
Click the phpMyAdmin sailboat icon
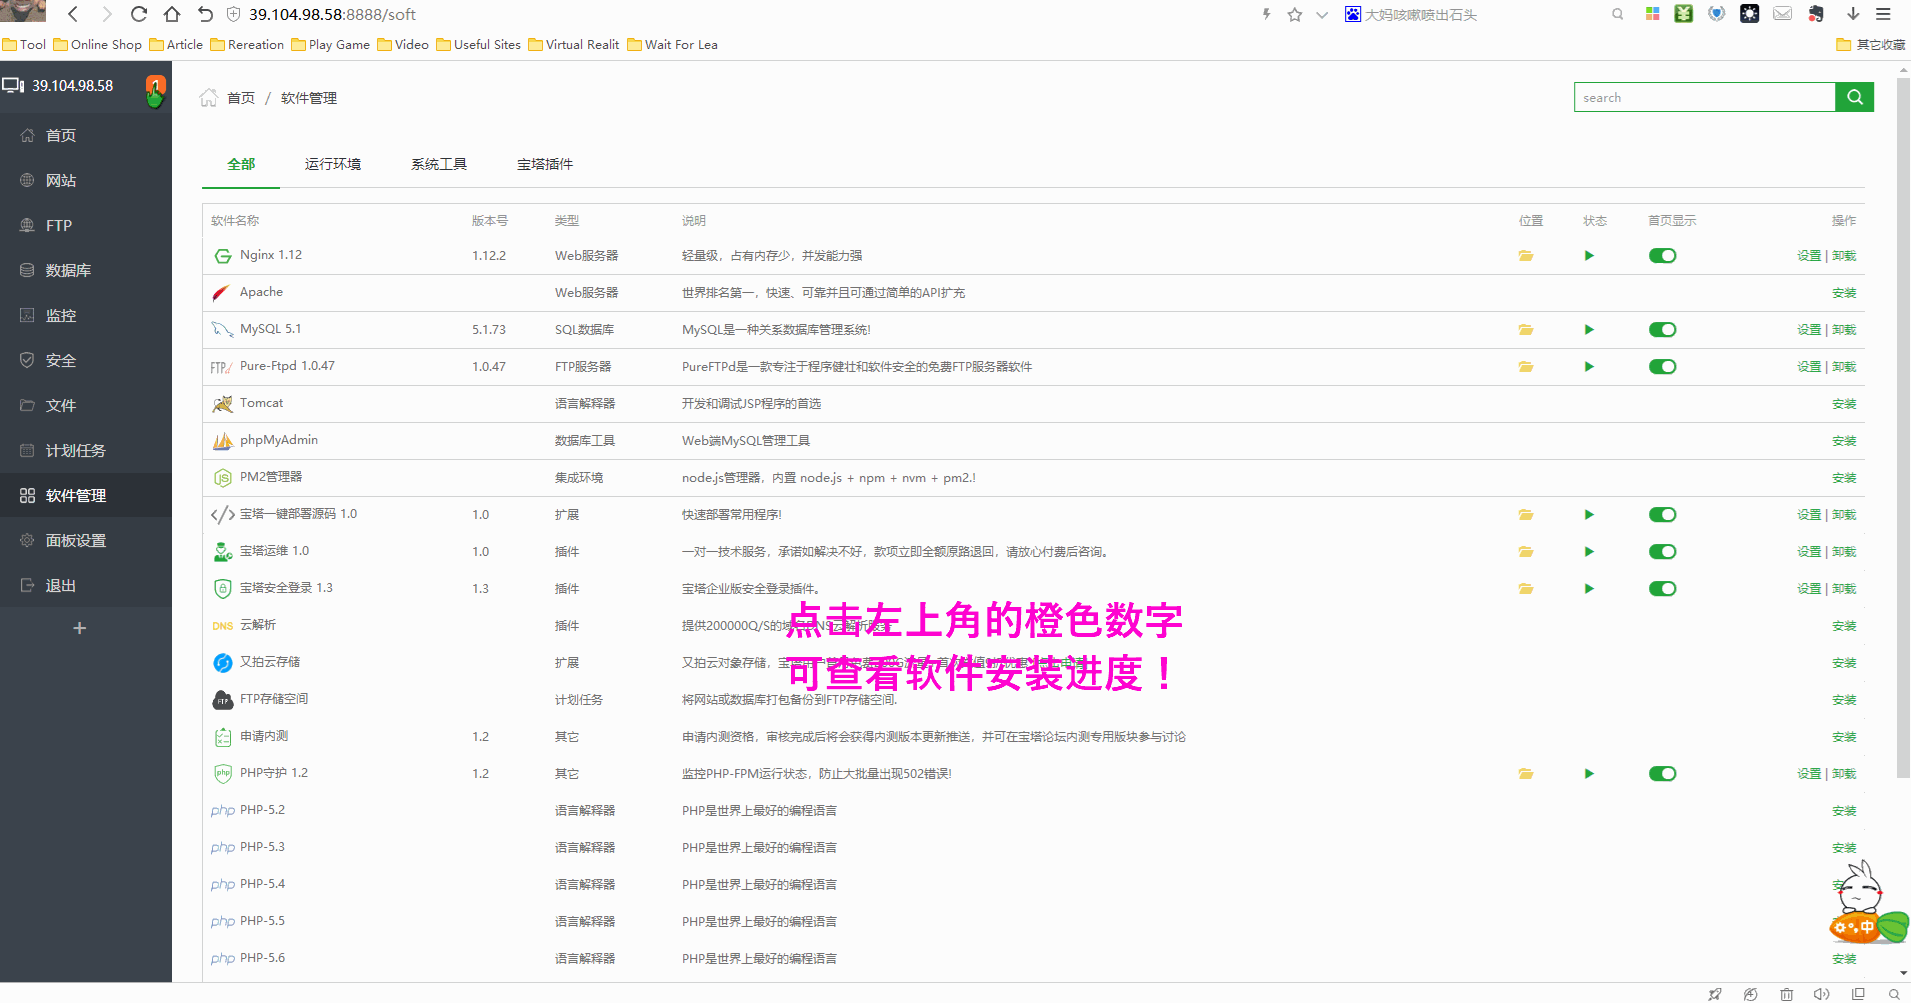click(x=222, y=441)
